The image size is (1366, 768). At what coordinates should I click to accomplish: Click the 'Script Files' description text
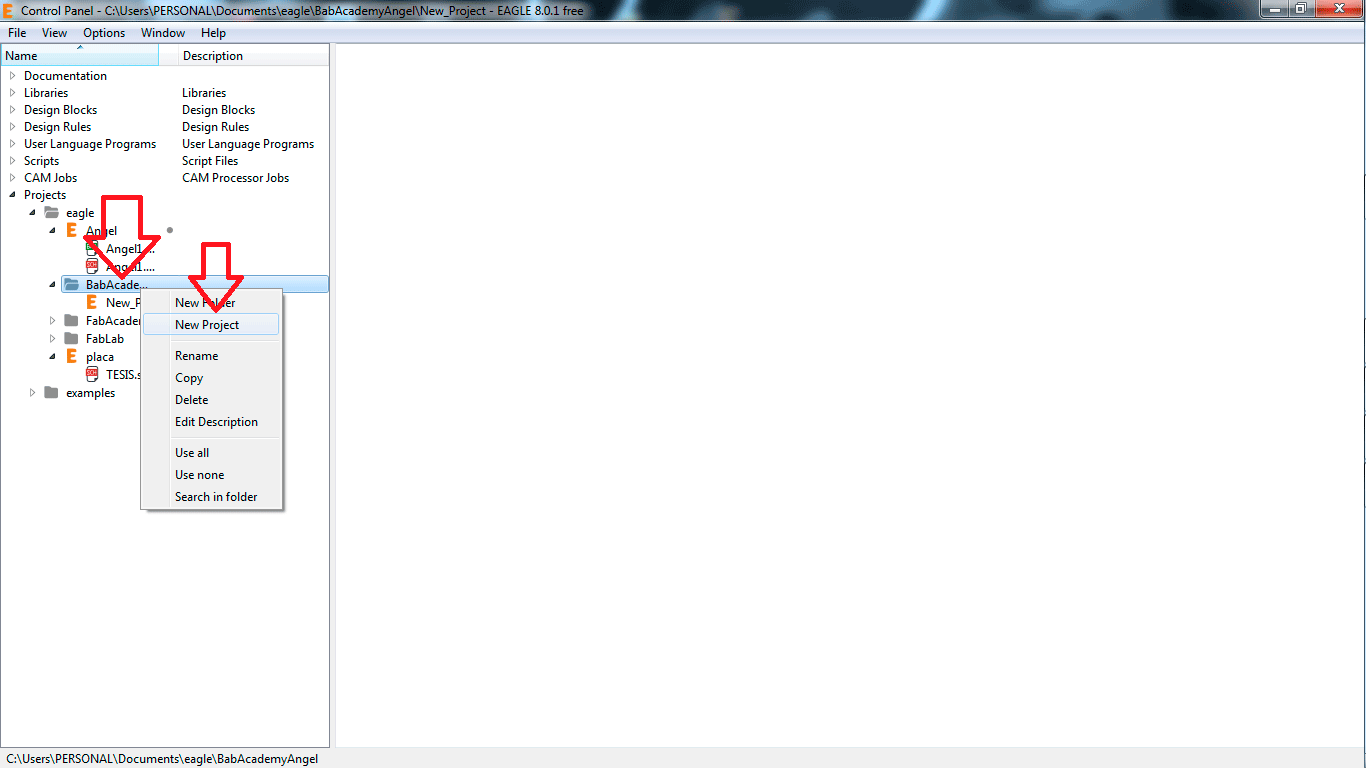[x=210, y=161]
